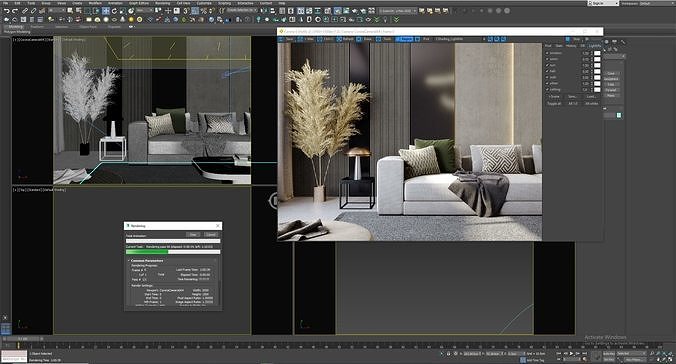The height and width of the screenshot is (364, 676).
Task: Open the Sign In dropdown
Action: click(604, 3)
